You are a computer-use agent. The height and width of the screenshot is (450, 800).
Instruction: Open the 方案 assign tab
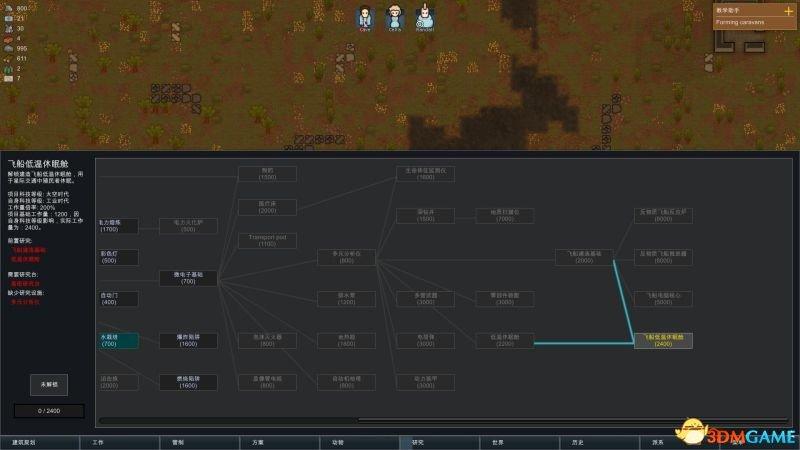[280, 442]
